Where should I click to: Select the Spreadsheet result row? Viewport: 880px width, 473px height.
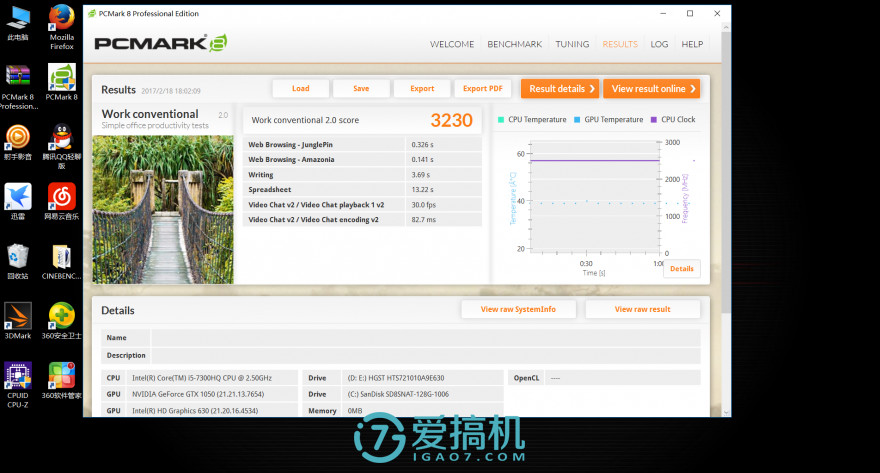pos(363,190)
